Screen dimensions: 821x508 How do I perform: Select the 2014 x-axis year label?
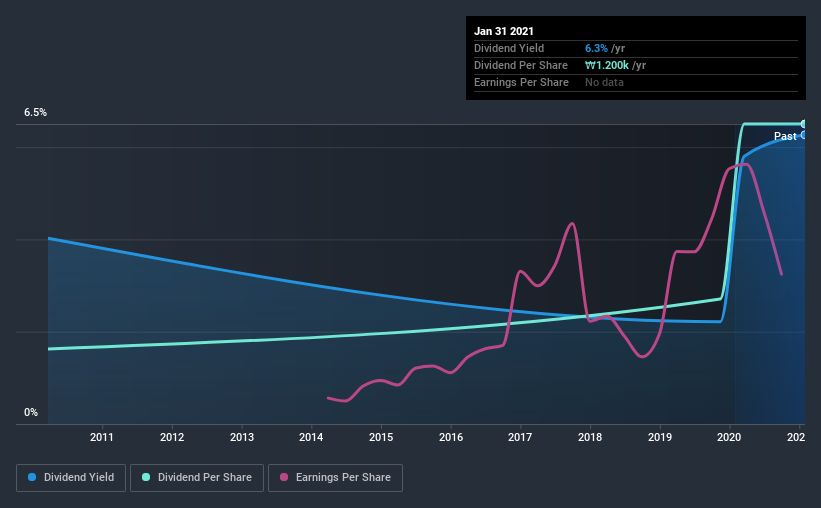tap(311, 437)
